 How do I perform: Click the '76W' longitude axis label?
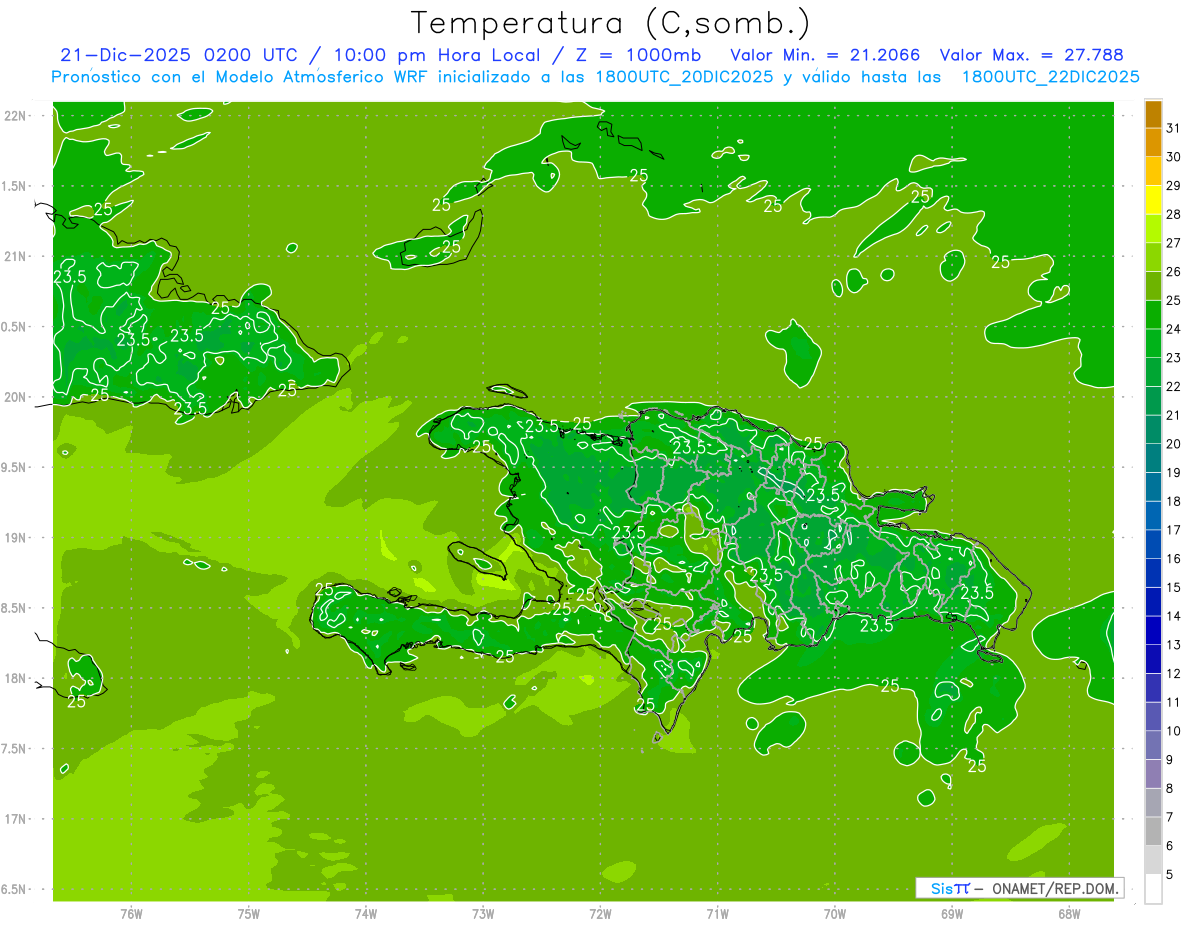[131, 913]
